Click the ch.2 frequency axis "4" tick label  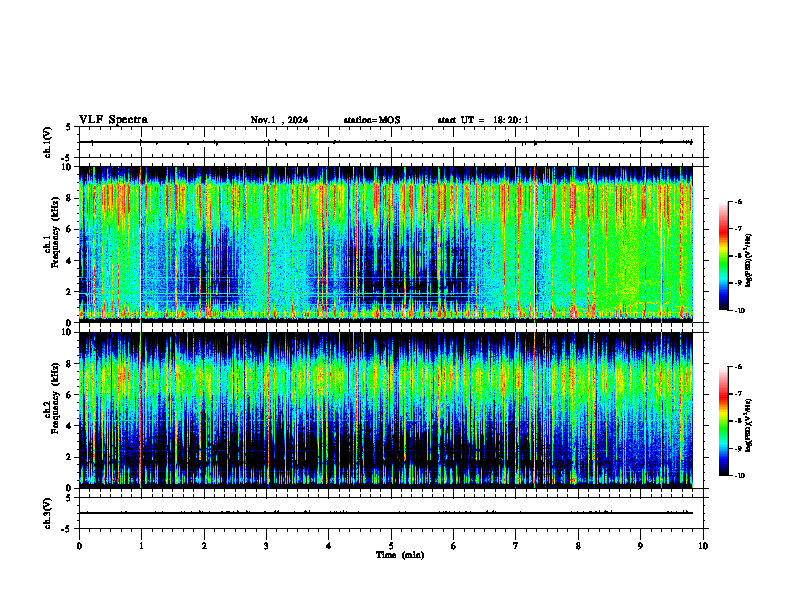pos(70,426)
